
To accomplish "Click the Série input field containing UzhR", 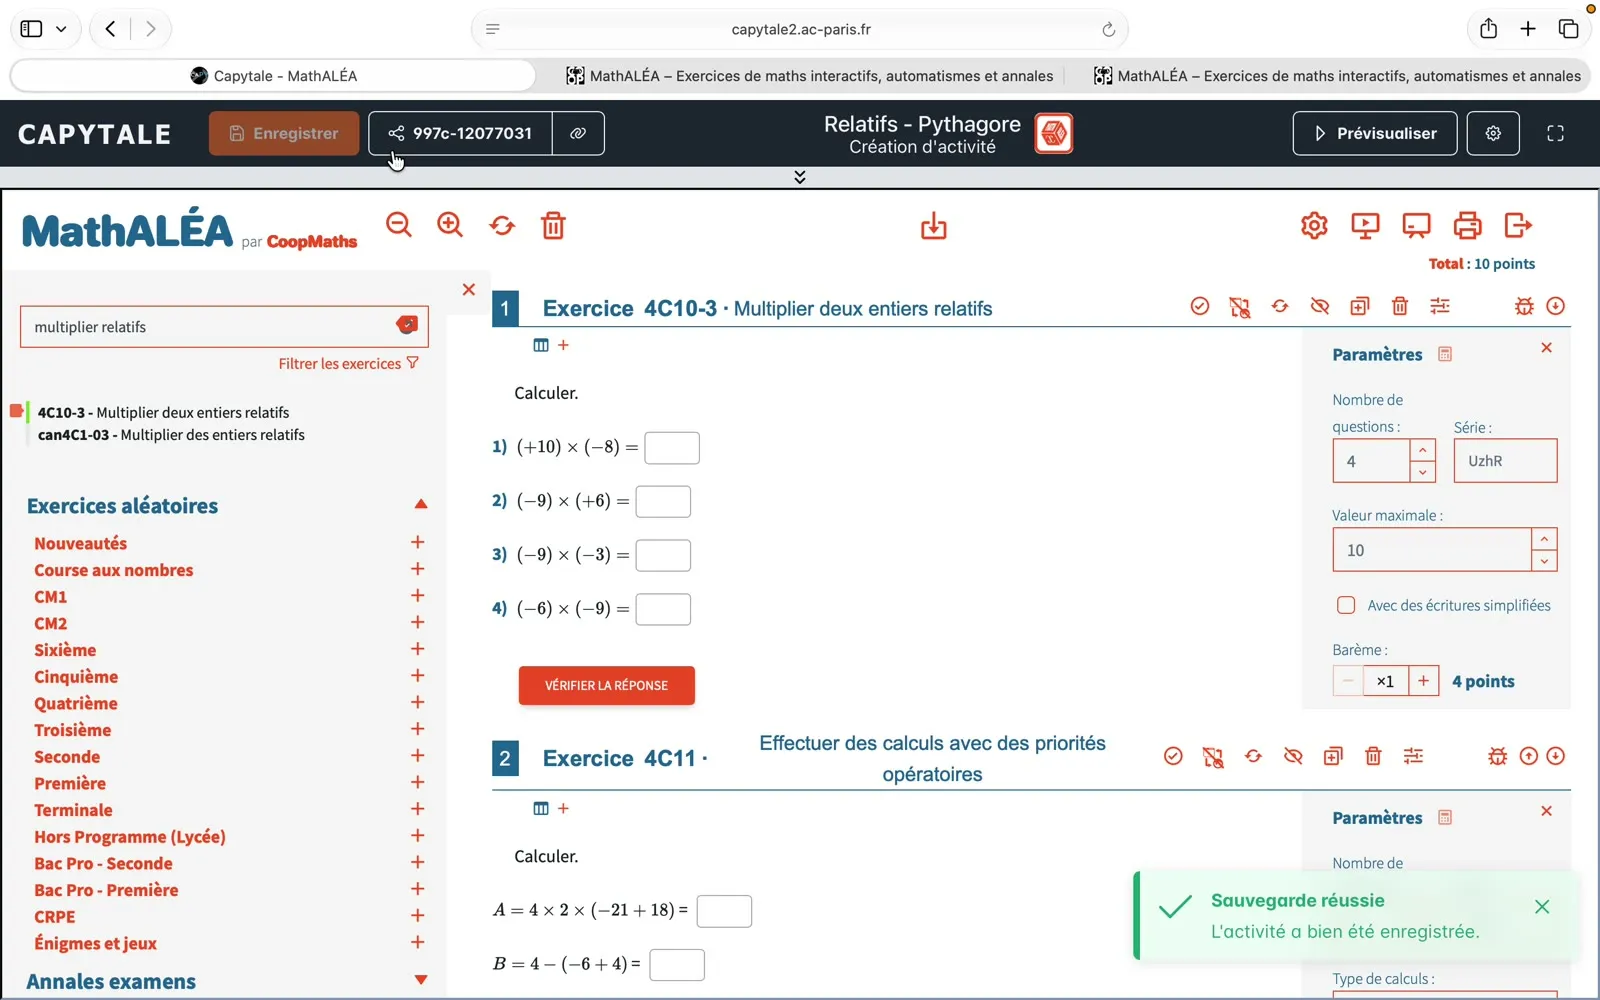I will pyautogui.click(x=1505, y=461).
